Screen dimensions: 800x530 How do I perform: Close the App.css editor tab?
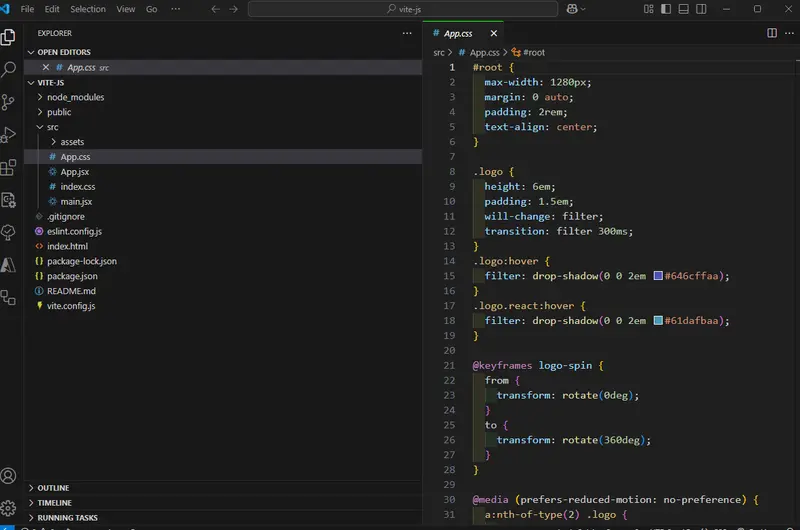495,33
